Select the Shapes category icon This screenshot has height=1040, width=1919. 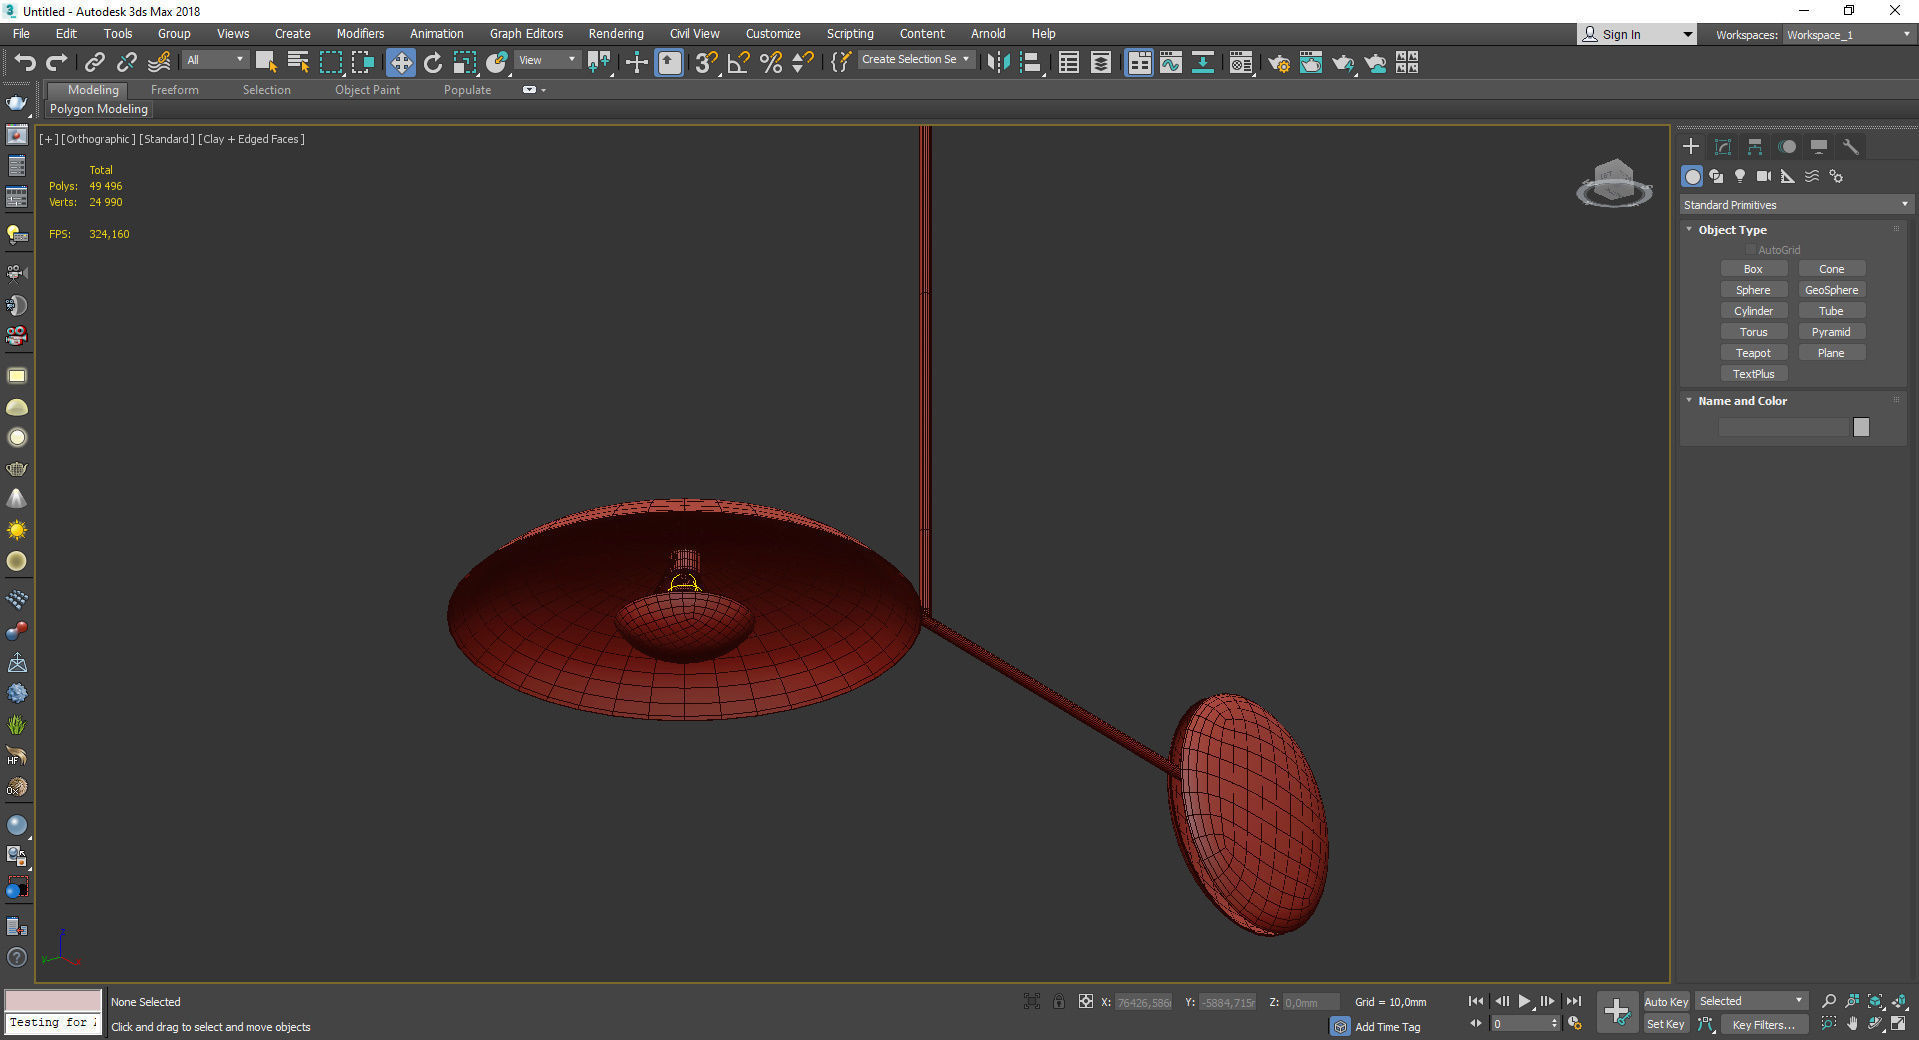click(x=1716, y=176)
